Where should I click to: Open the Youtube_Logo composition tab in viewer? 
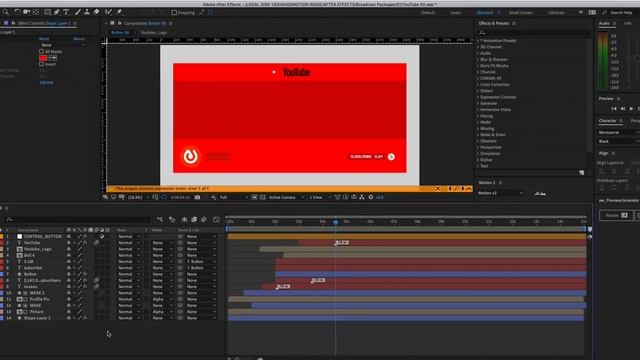click(153, 33)
